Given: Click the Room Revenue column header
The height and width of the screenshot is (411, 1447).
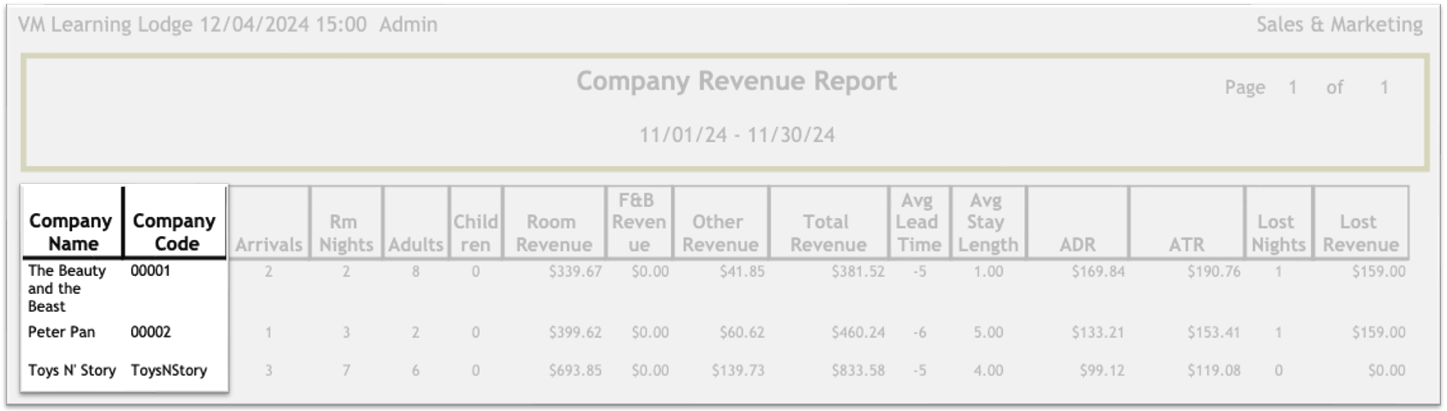Looking at the screenshot, I should (x=551, y=233).
